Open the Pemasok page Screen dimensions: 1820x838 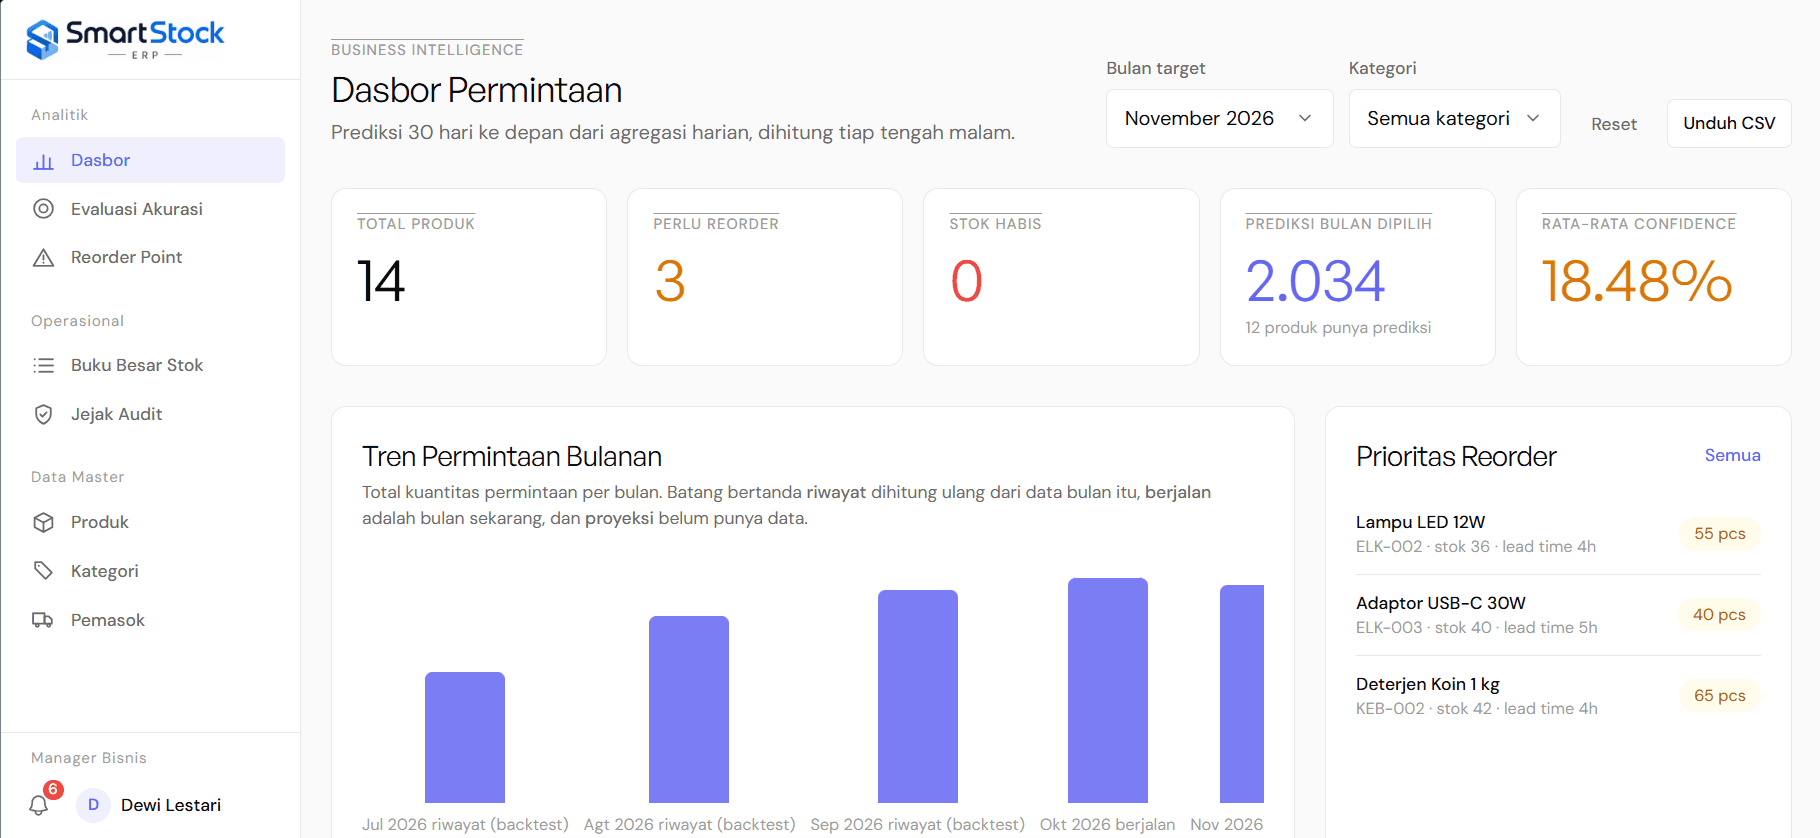150,620
